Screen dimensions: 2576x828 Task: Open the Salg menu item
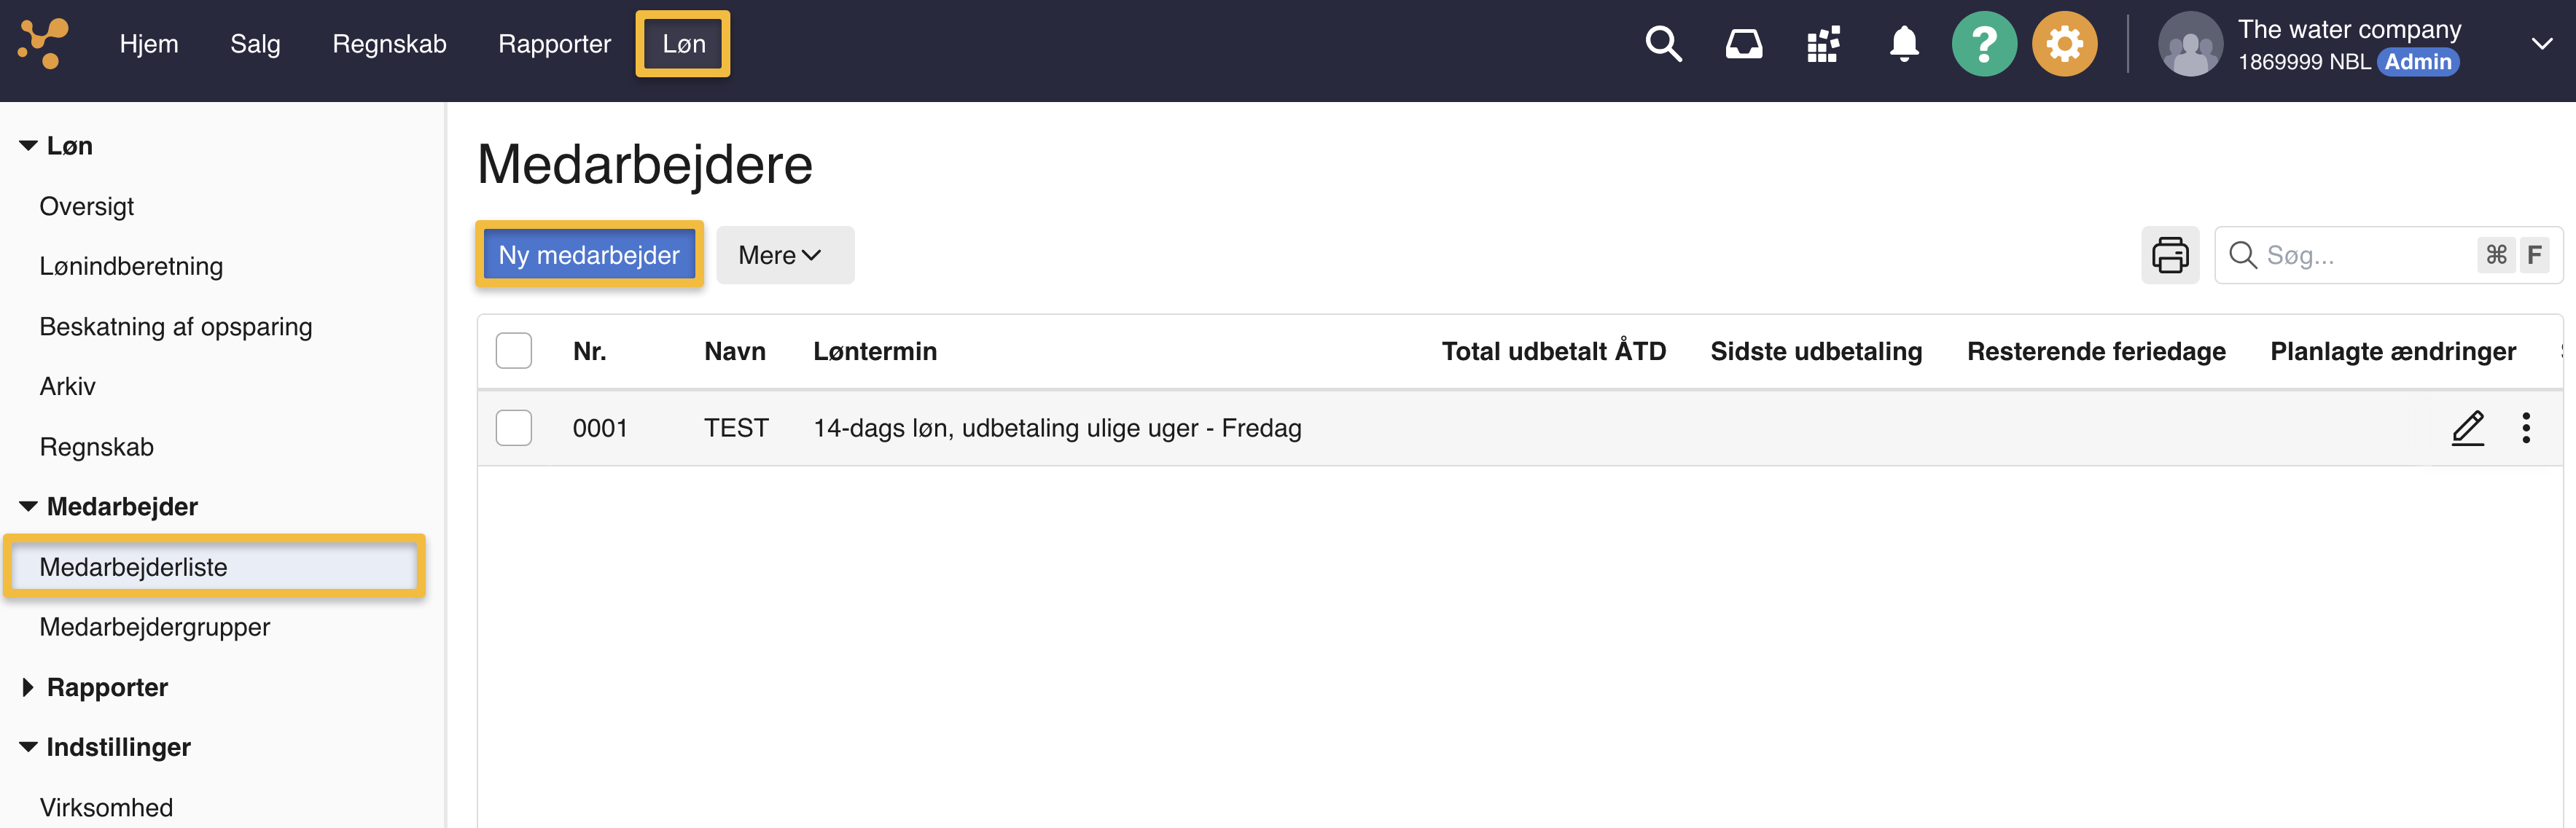point(255,44)
